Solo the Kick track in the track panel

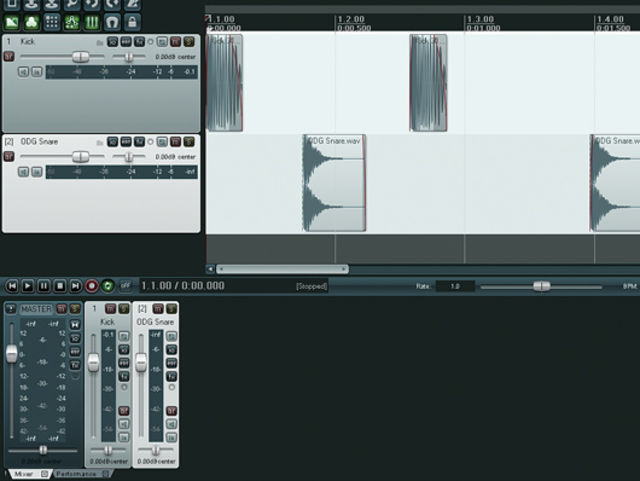point(189,42)
